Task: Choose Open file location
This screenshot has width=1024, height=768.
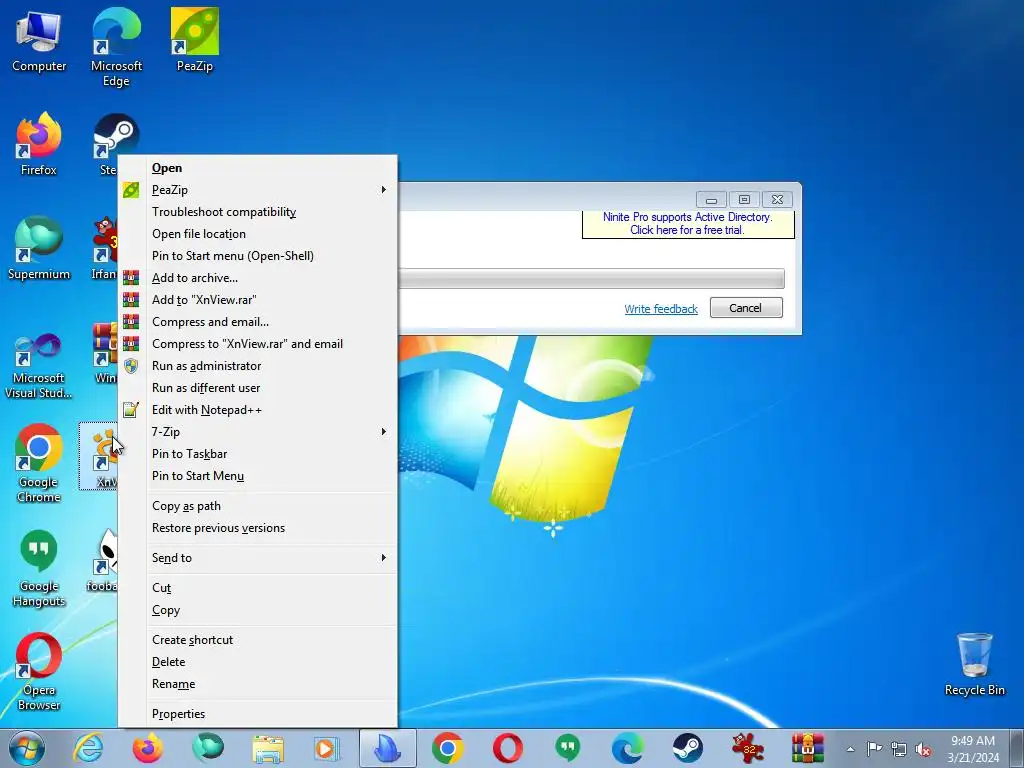Action: tap(258, 234)
